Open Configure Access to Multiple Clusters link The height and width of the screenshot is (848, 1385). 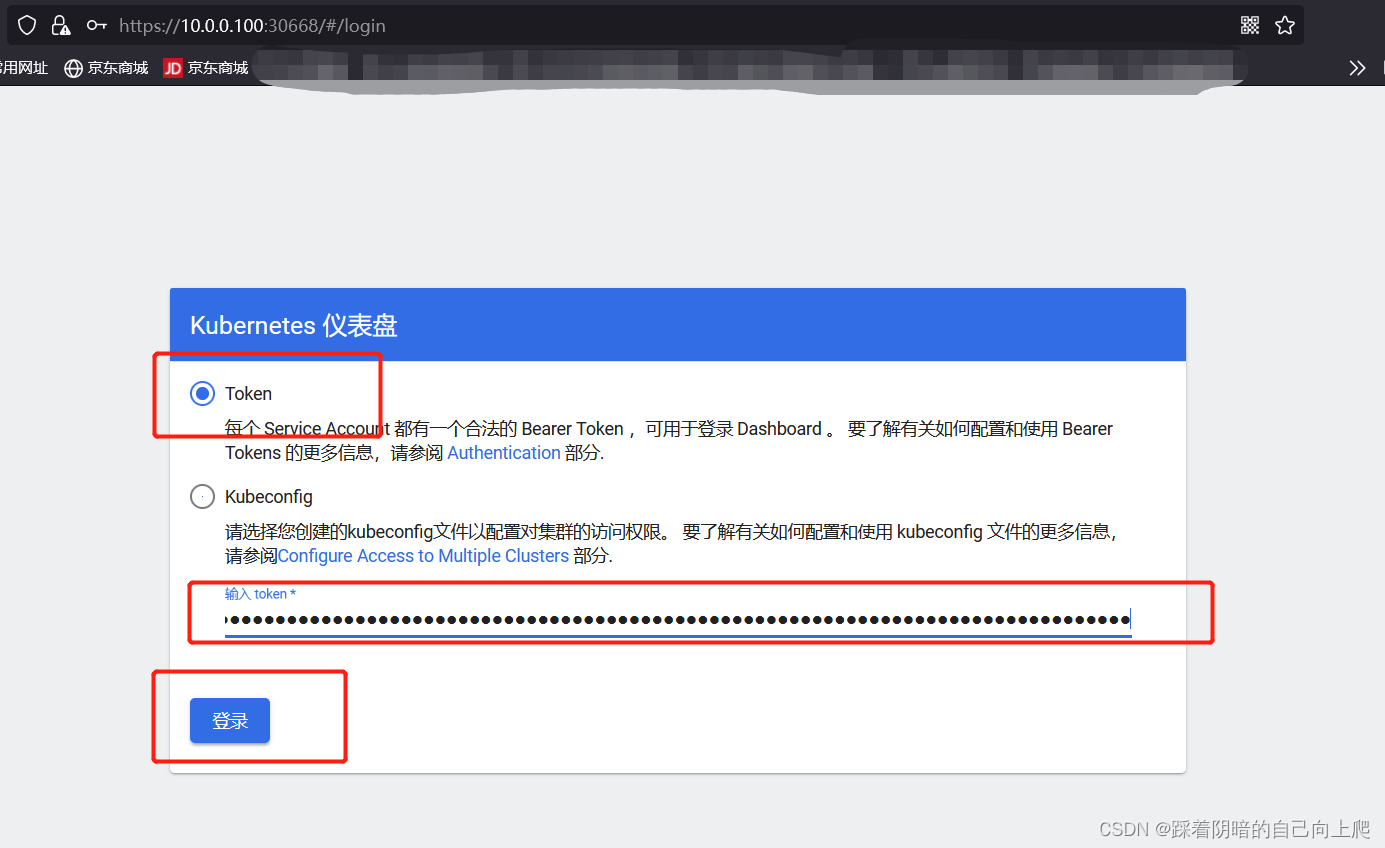pos(423,556)
